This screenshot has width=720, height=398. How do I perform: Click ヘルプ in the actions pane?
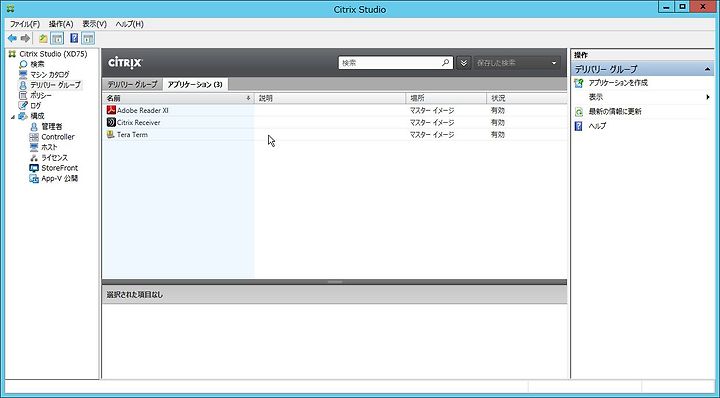tap(597, 126)
